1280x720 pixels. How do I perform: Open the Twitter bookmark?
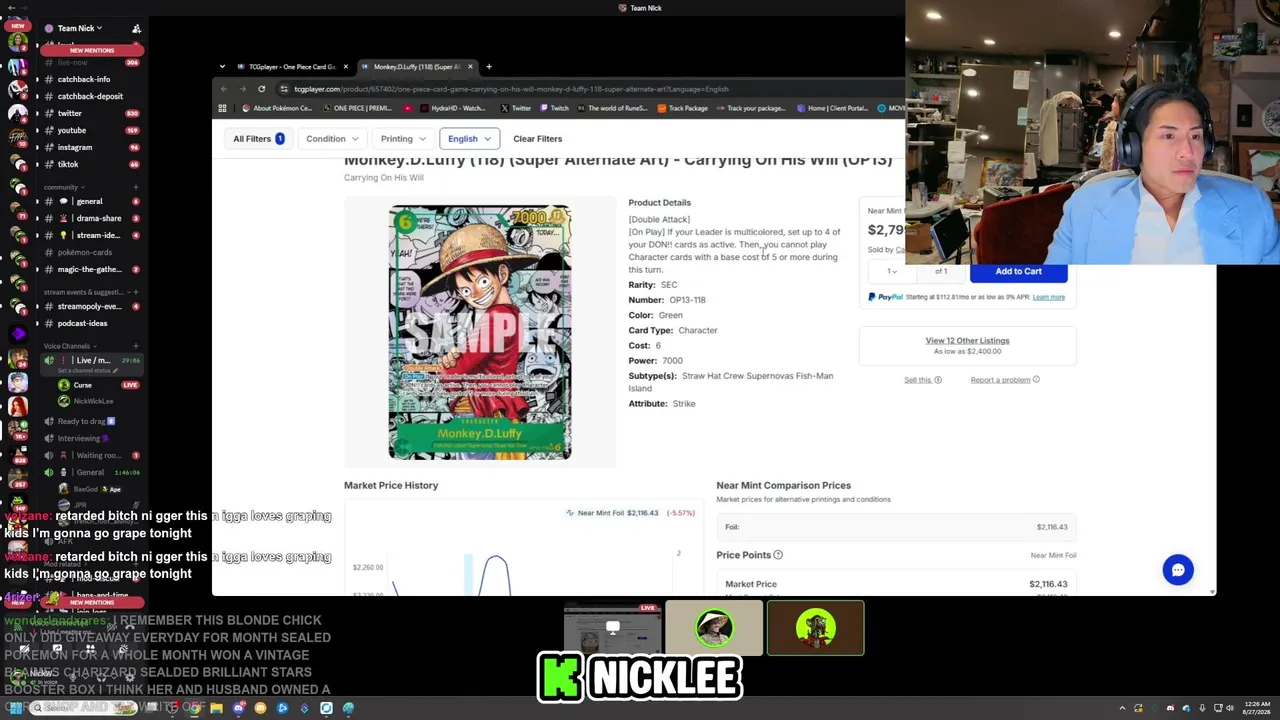tap(515, 108)
